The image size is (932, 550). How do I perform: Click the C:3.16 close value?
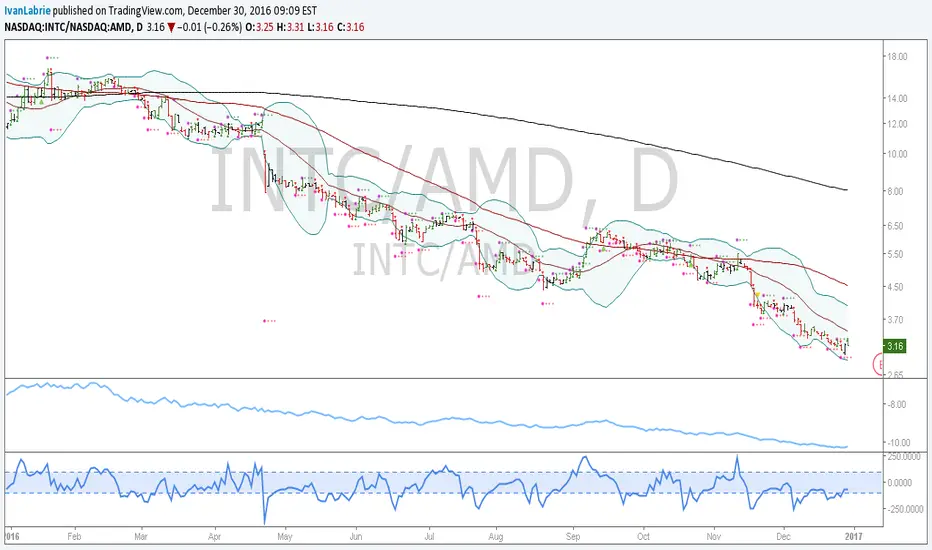(x=351, y=27)
